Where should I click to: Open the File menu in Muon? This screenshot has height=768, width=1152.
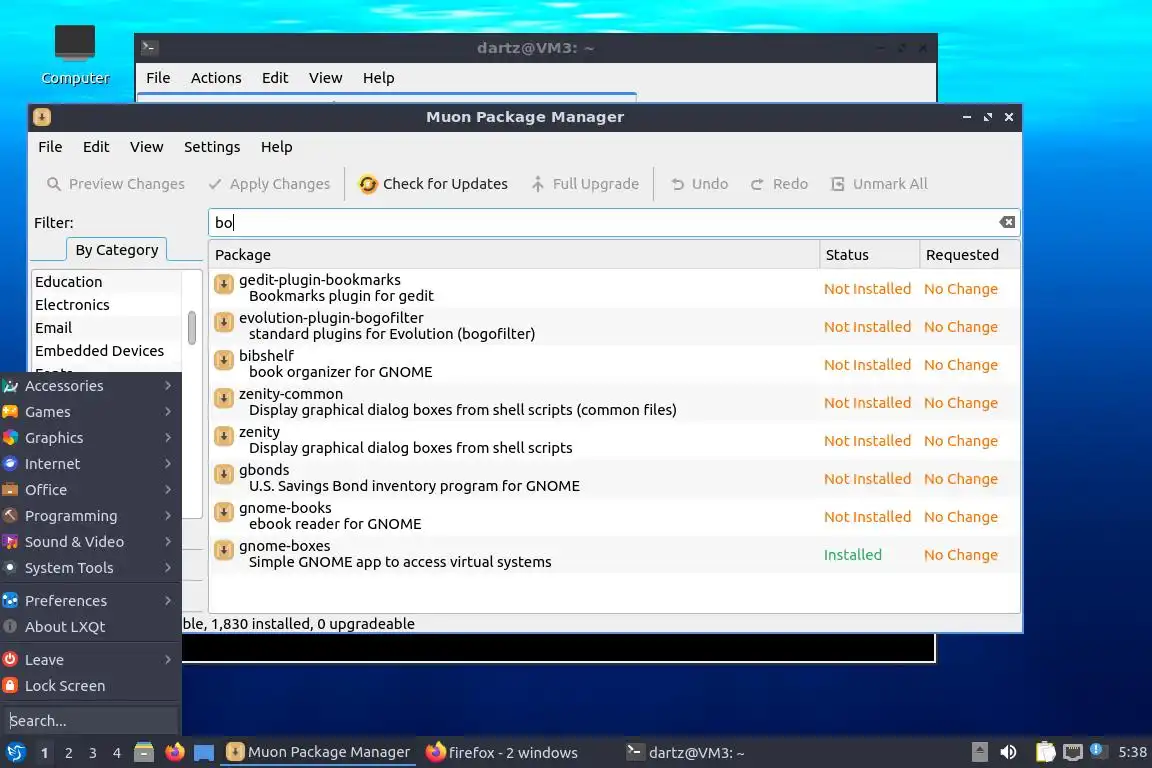(x=50, y=147)
